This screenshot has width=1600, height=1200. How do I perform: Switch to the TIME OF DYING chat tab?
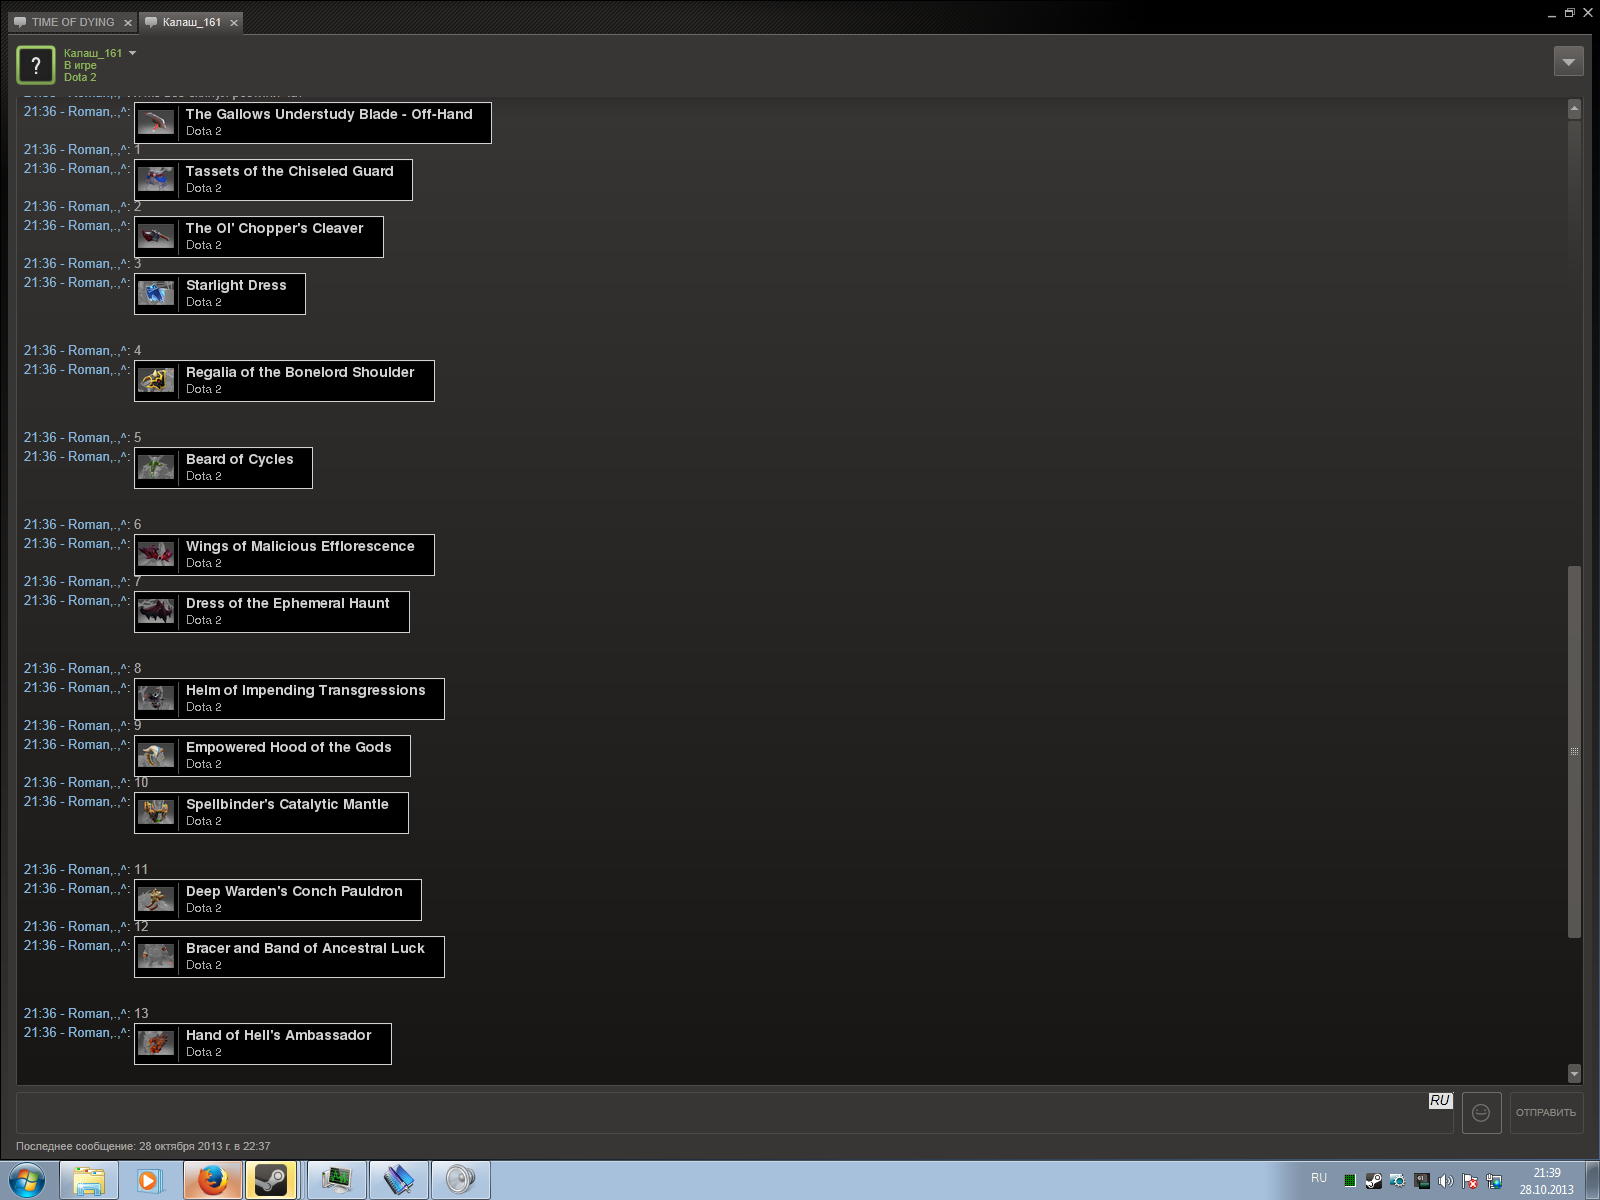click(x=72, y=22)
